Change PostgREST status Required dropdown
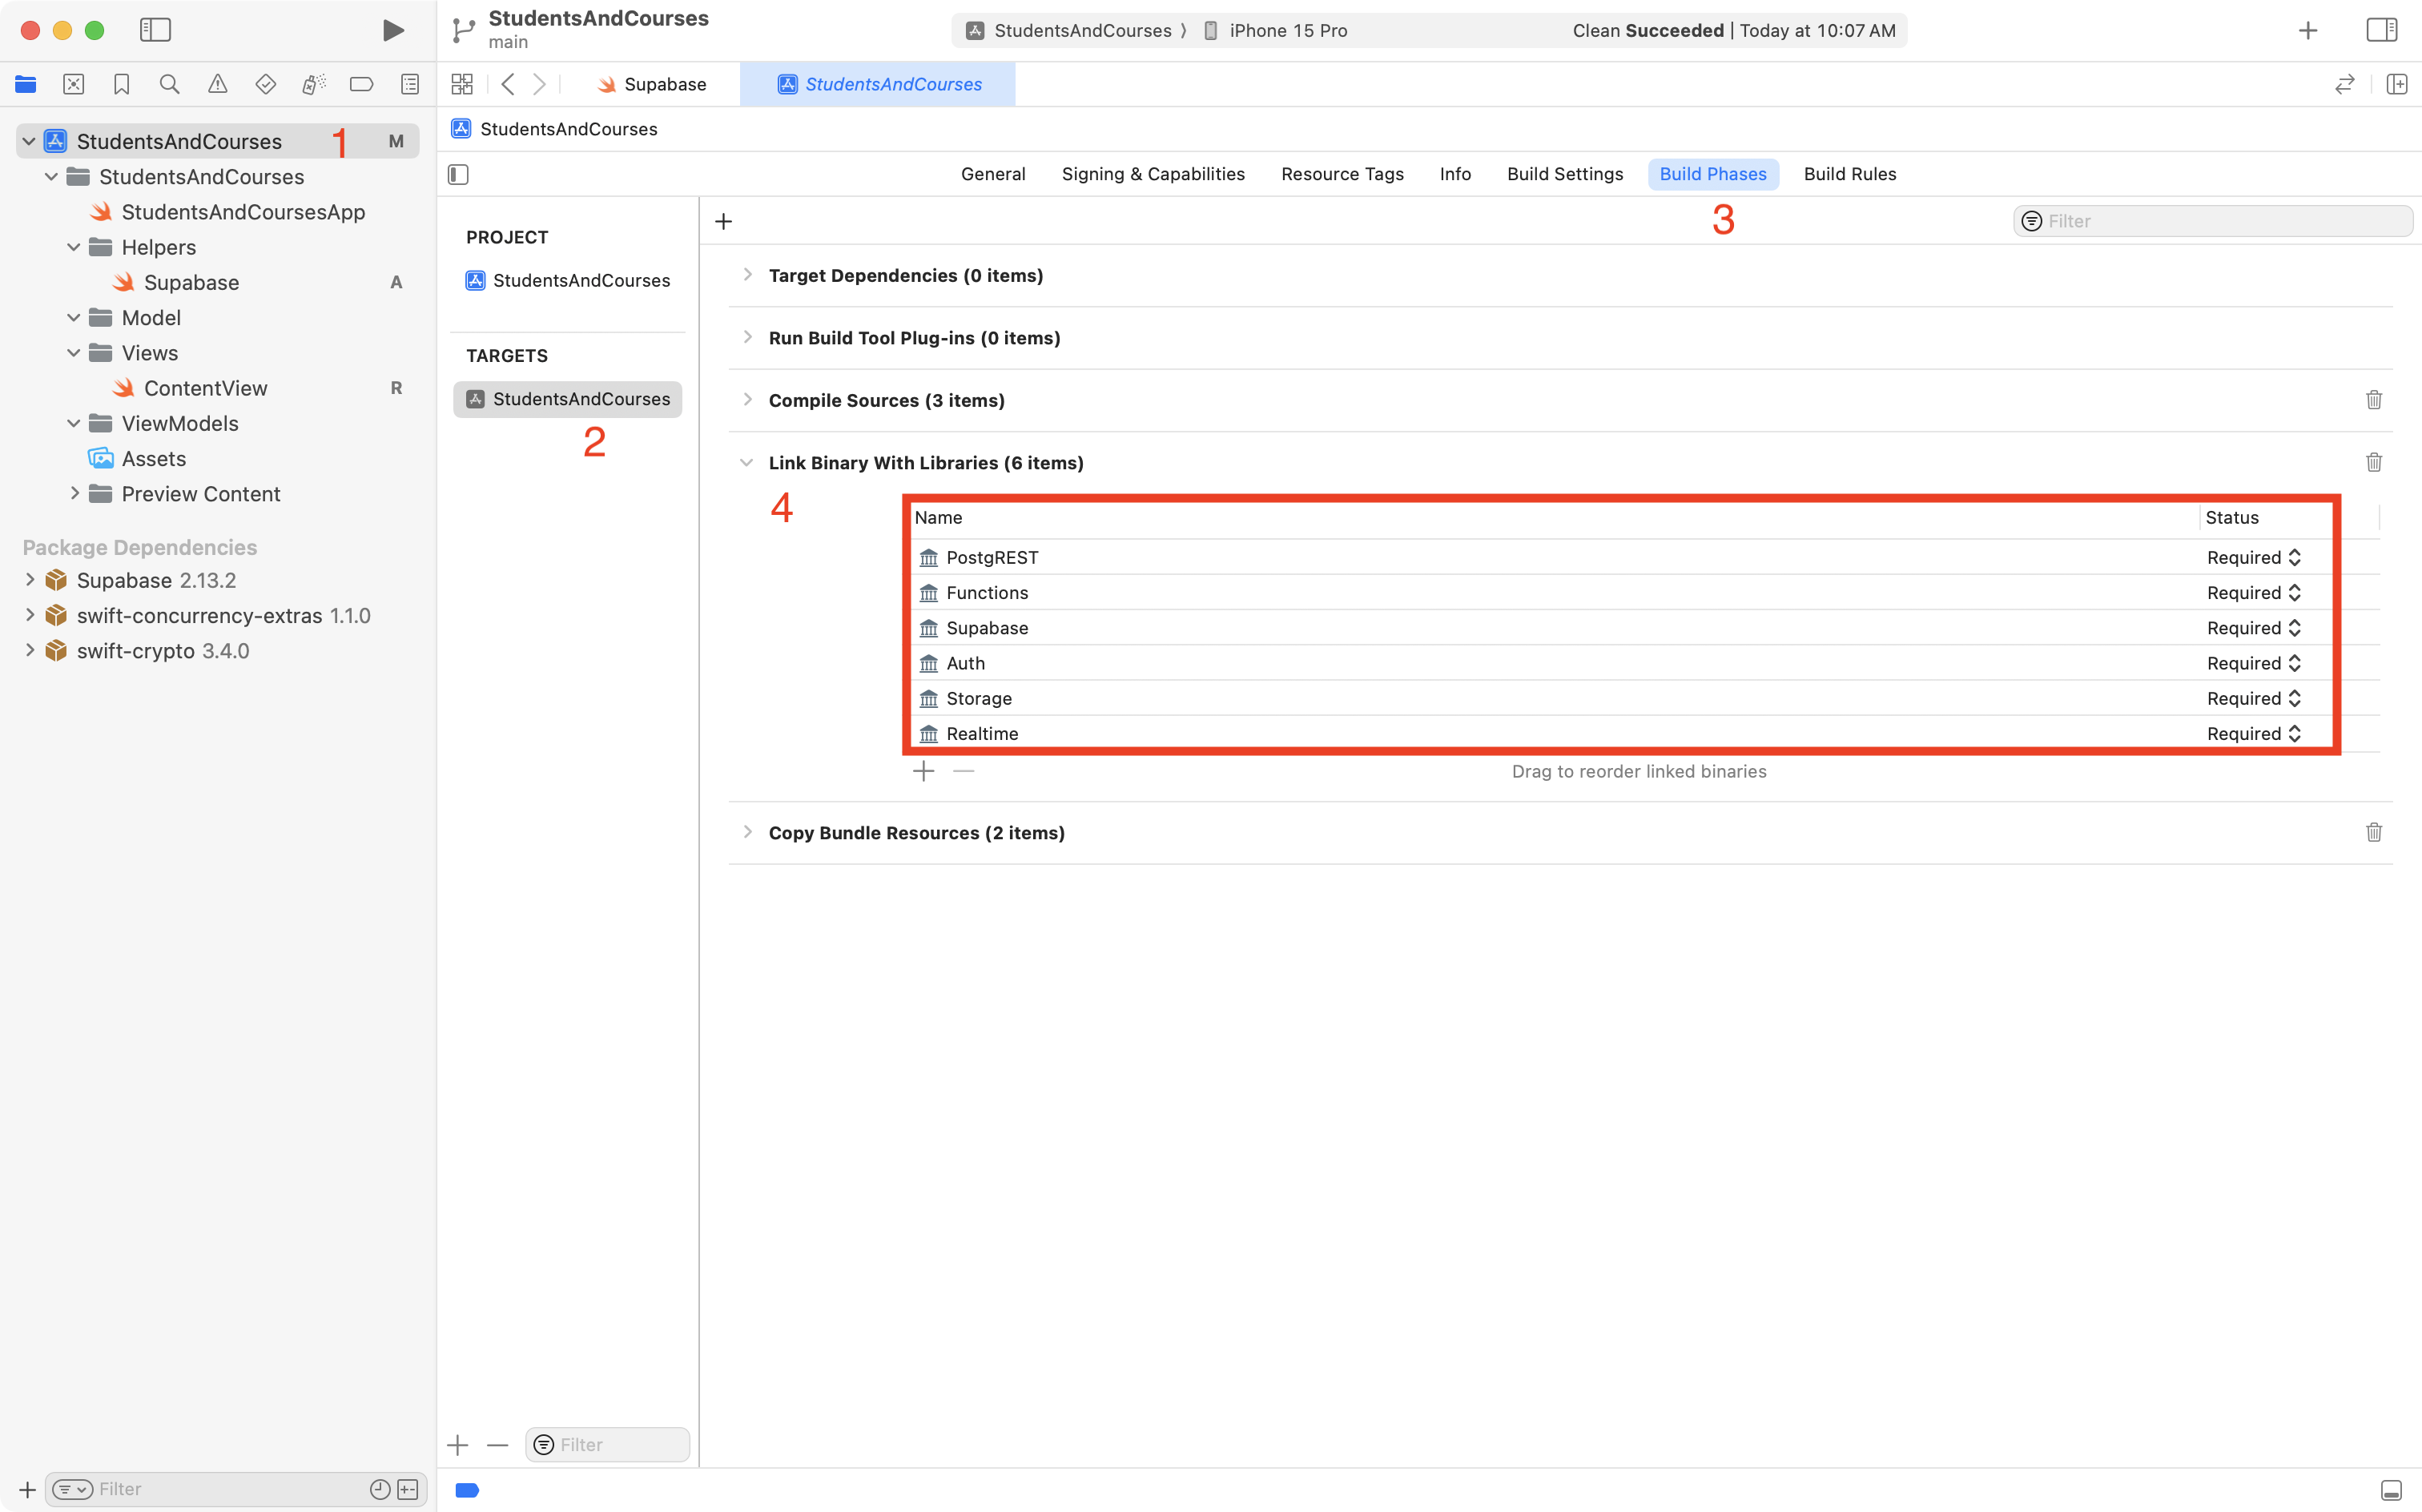The width and height of the screenshot is (2422, 1512). (2253, 558)
